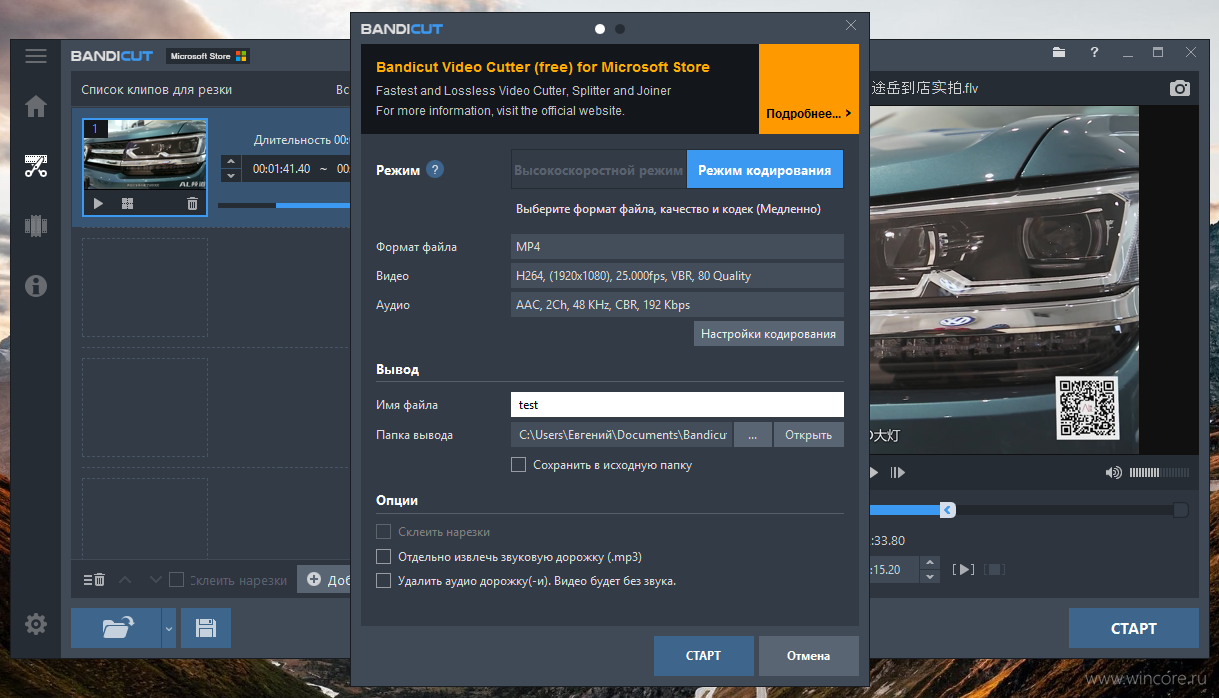
Task: Click the Открыть folder button
Action: coord(809,435)
